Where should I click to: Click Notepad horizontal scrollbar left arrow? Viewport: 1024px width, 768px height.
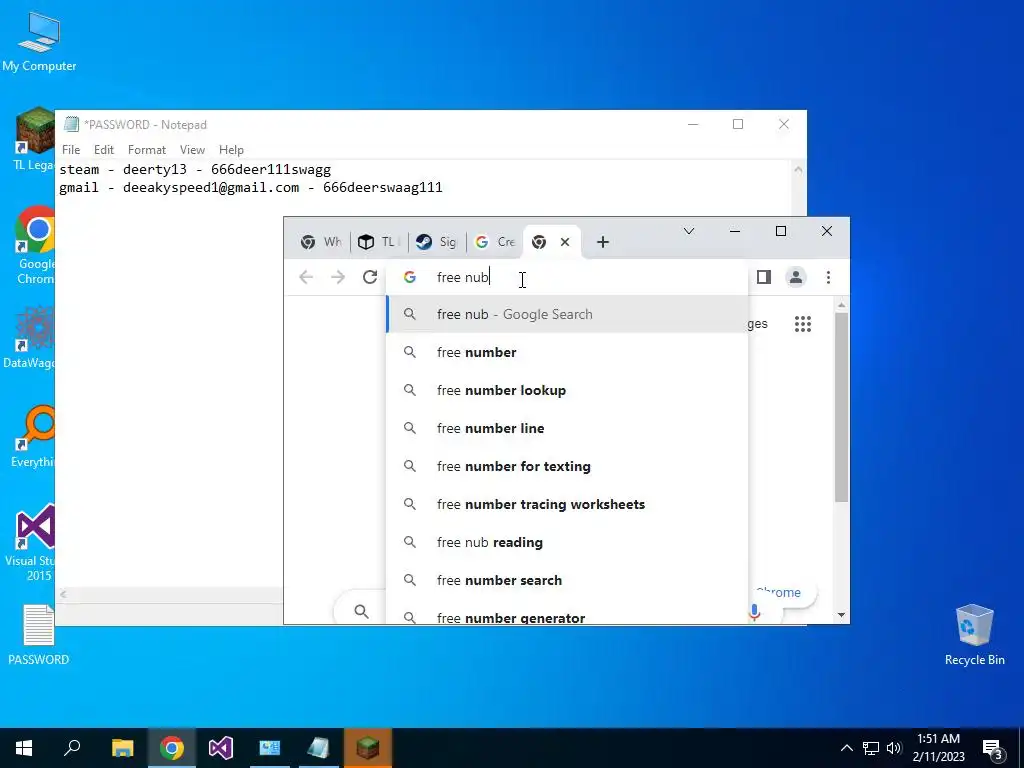(63, 594)
